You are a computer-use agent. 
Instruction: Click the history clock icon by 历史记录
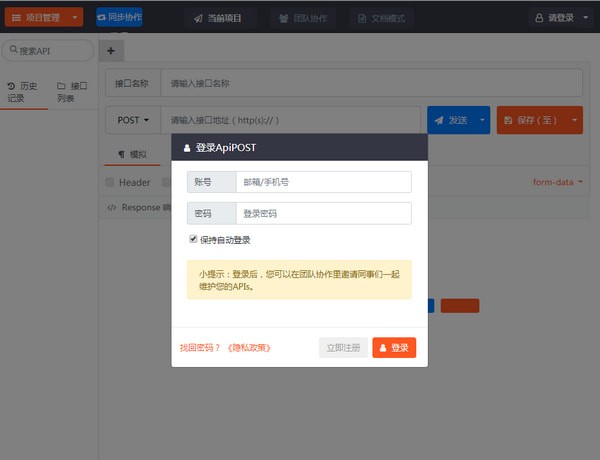click(x=11, y=86)
